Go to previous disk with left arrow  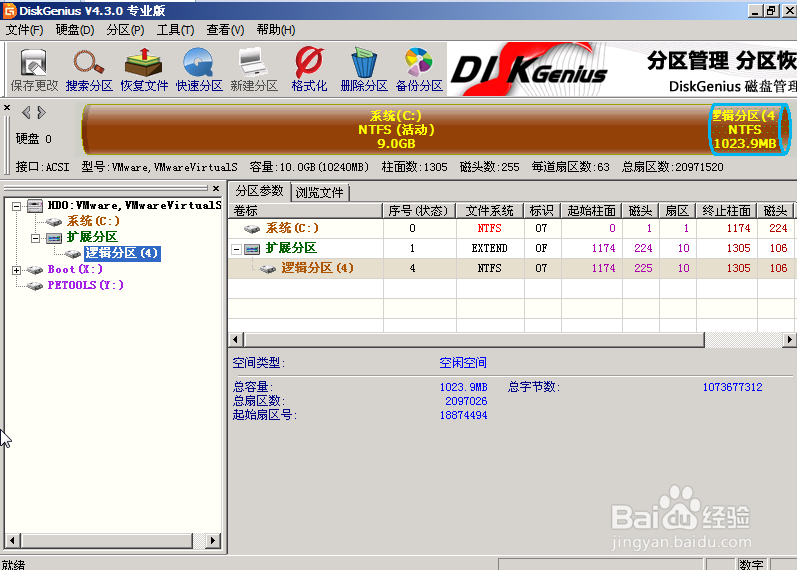click(26, 112)
